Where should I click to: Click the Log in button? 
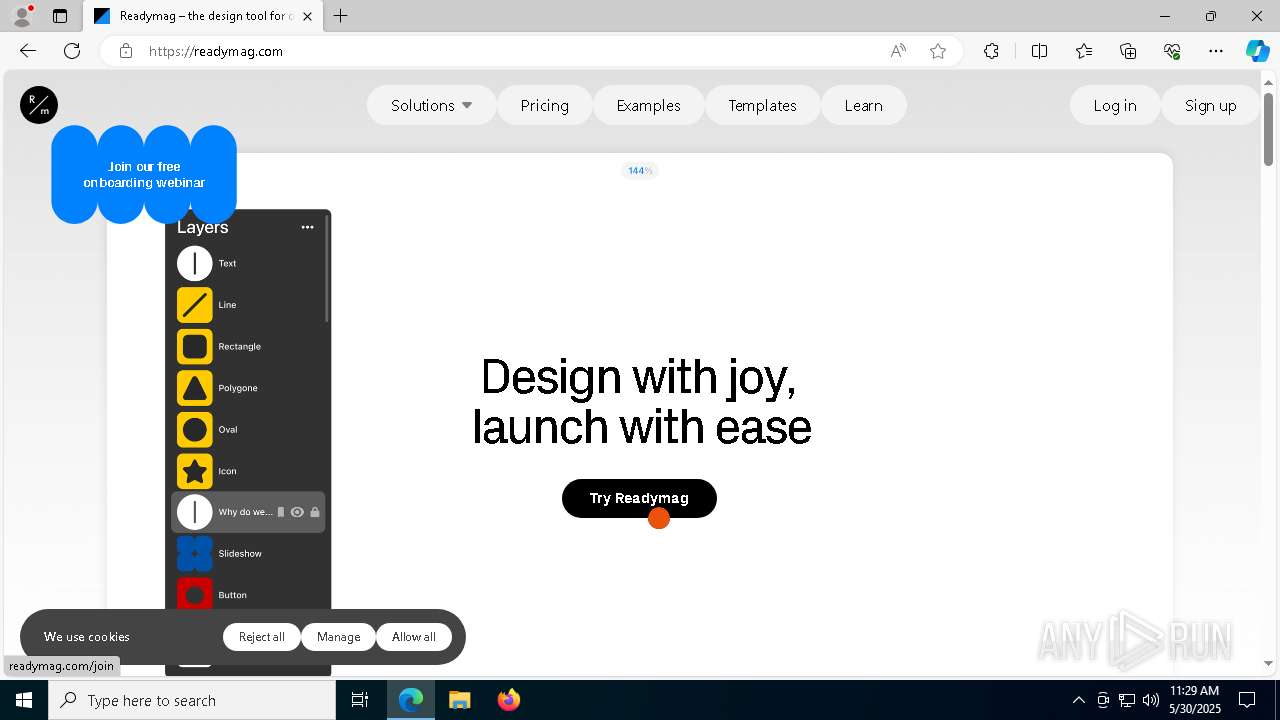1114,105
